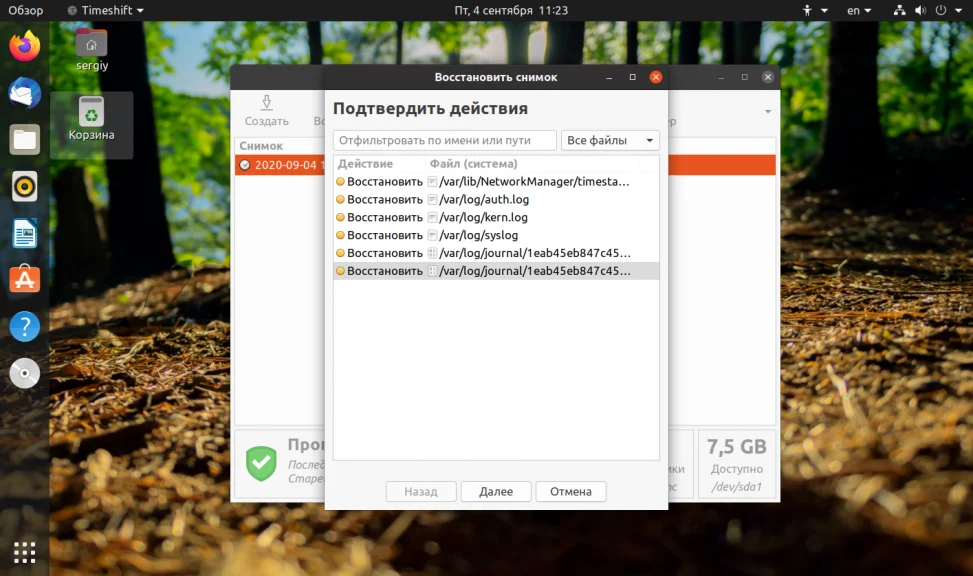973x576 pixels.
Task: Open the sergiy home folder icon
Action: (92, 50)
